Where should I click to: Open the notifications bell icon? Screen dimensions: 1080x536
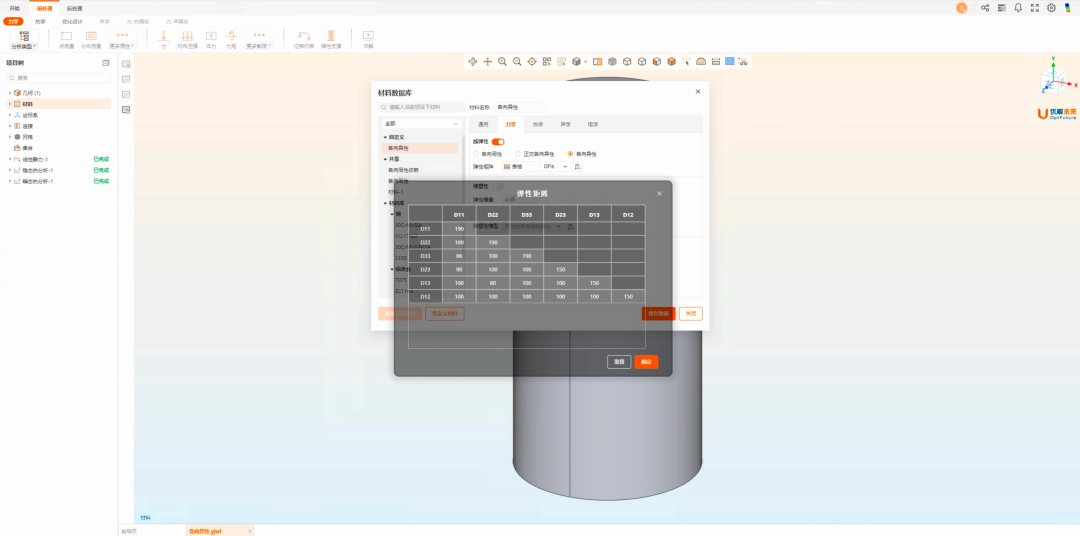(1018, 8)
